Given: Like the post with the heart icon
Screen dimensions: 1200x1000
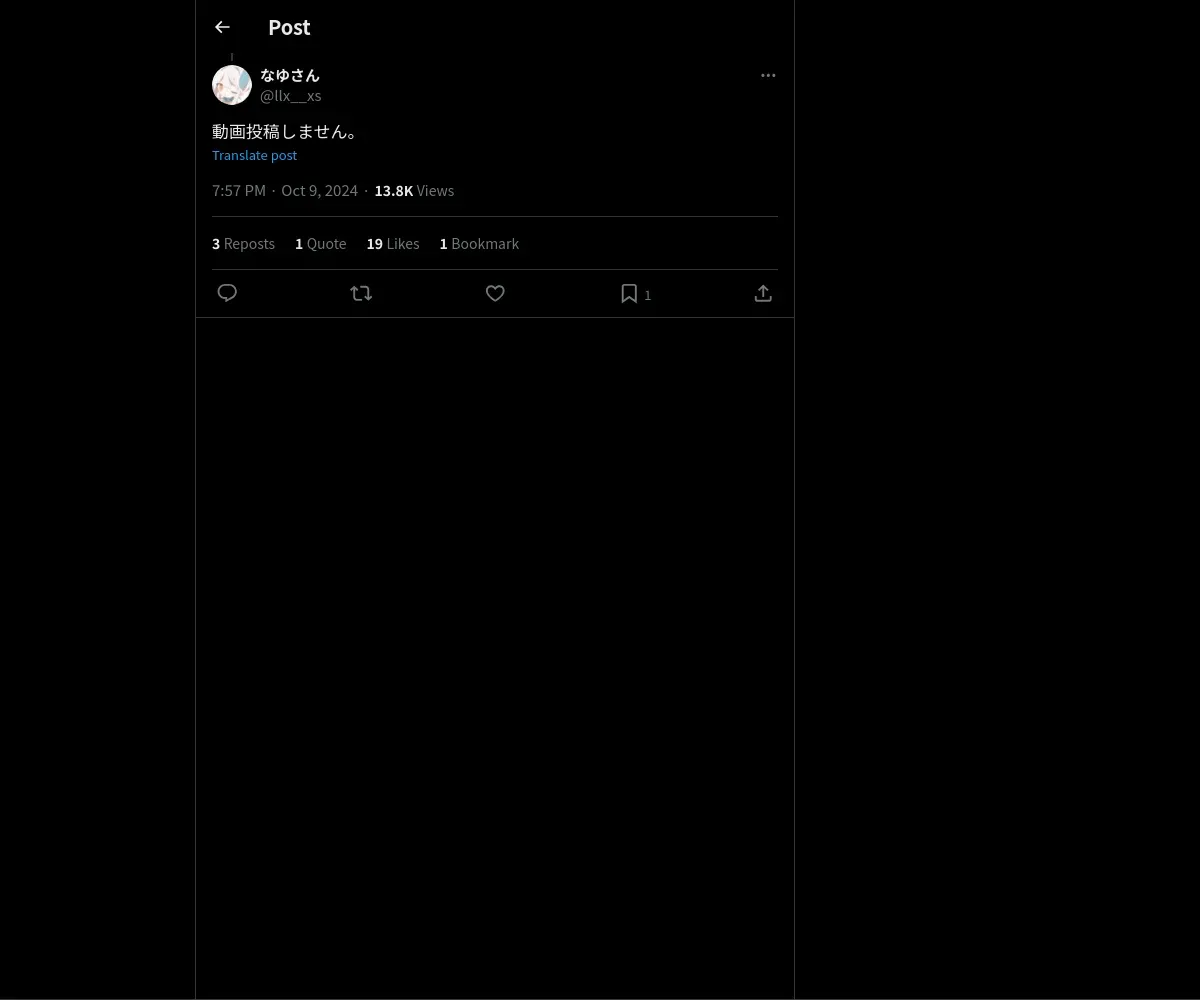Looking at the screenshot, I should 495,293.
